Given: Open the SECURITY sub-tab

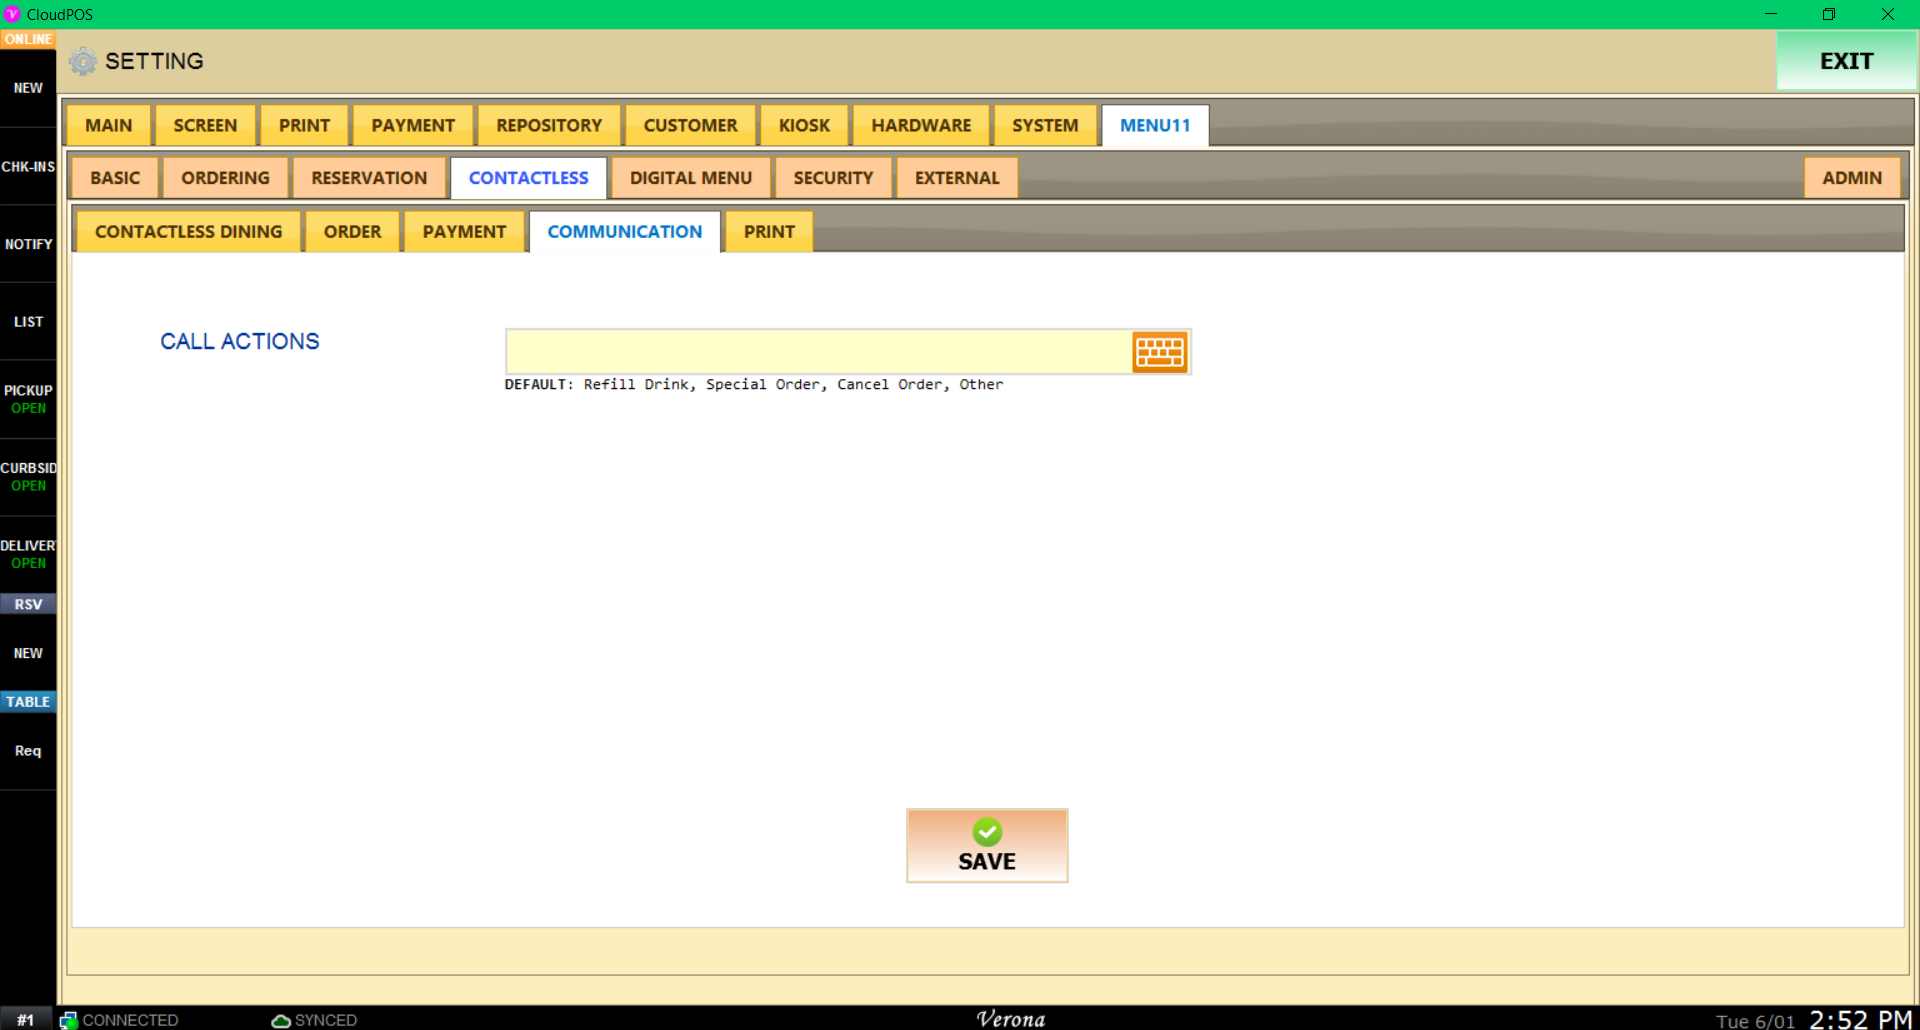Looking at the screenshot, I should (x=833, y=178).
